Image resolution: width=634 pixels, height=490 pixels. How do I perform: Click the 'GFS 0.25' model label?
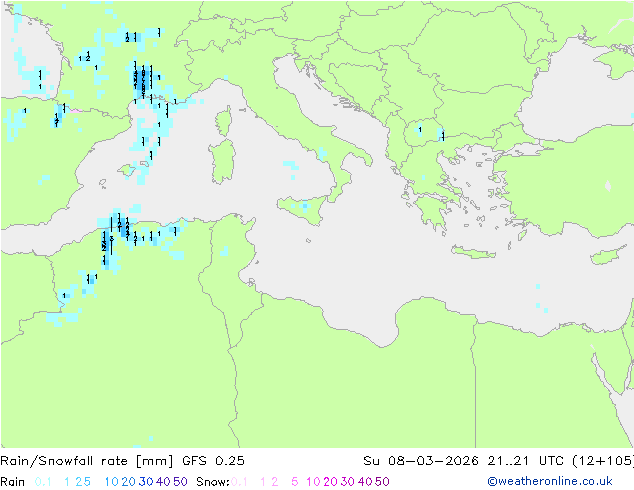pyautogui.click(x=213, y=461)
